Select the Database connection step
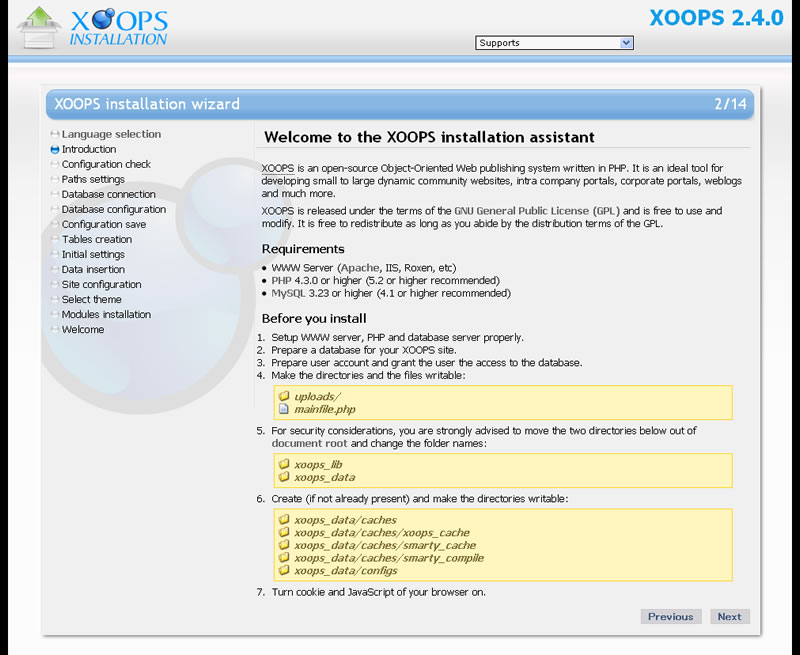Image resolution: width=800 pixels, height=655 pixels. click(x=109, y=194)
